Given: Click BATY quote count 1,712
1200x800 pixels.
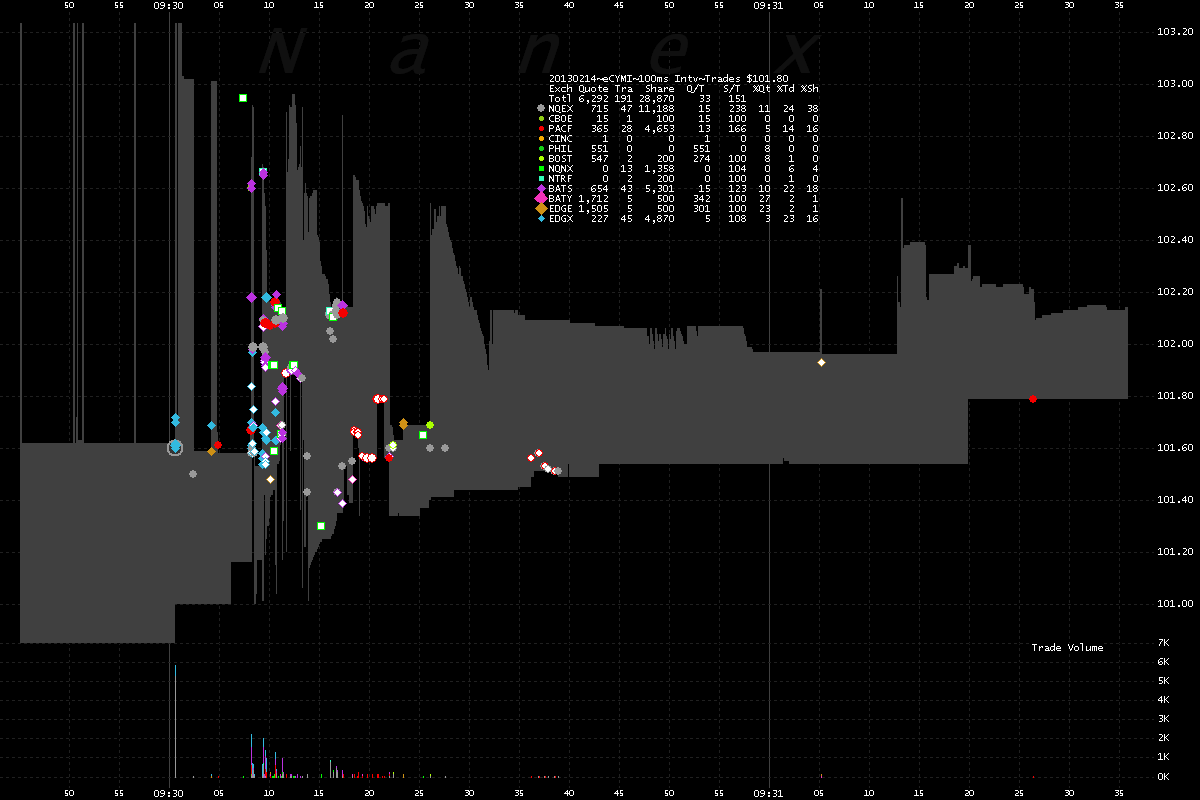Looking at the screenshot, I should point(593,198).
